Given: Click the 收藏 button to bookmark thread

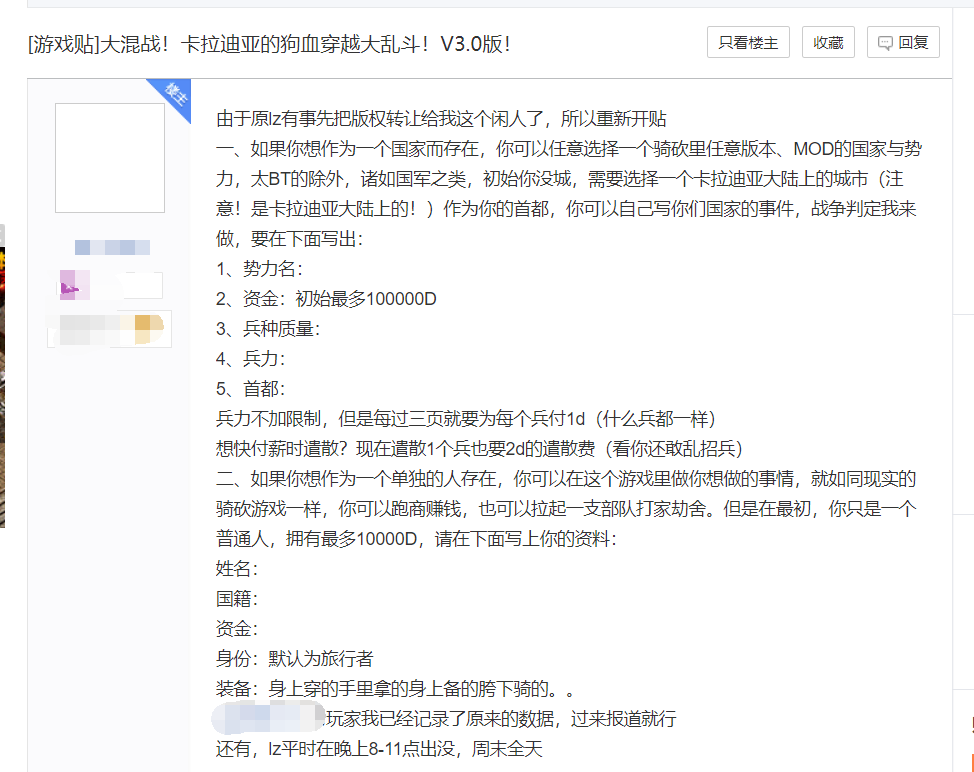Looking at the screenshot, I should (x=828, y=42).
